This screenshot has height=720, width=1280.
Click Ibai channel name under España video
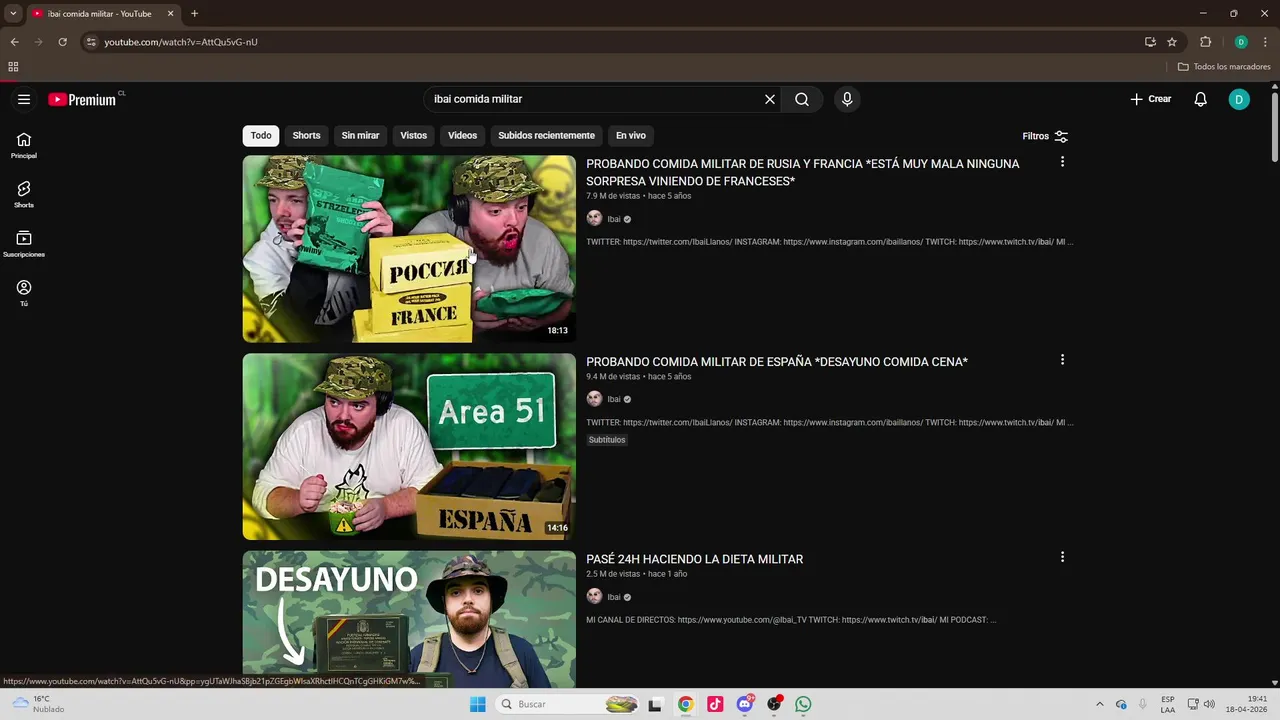point(614,399)
